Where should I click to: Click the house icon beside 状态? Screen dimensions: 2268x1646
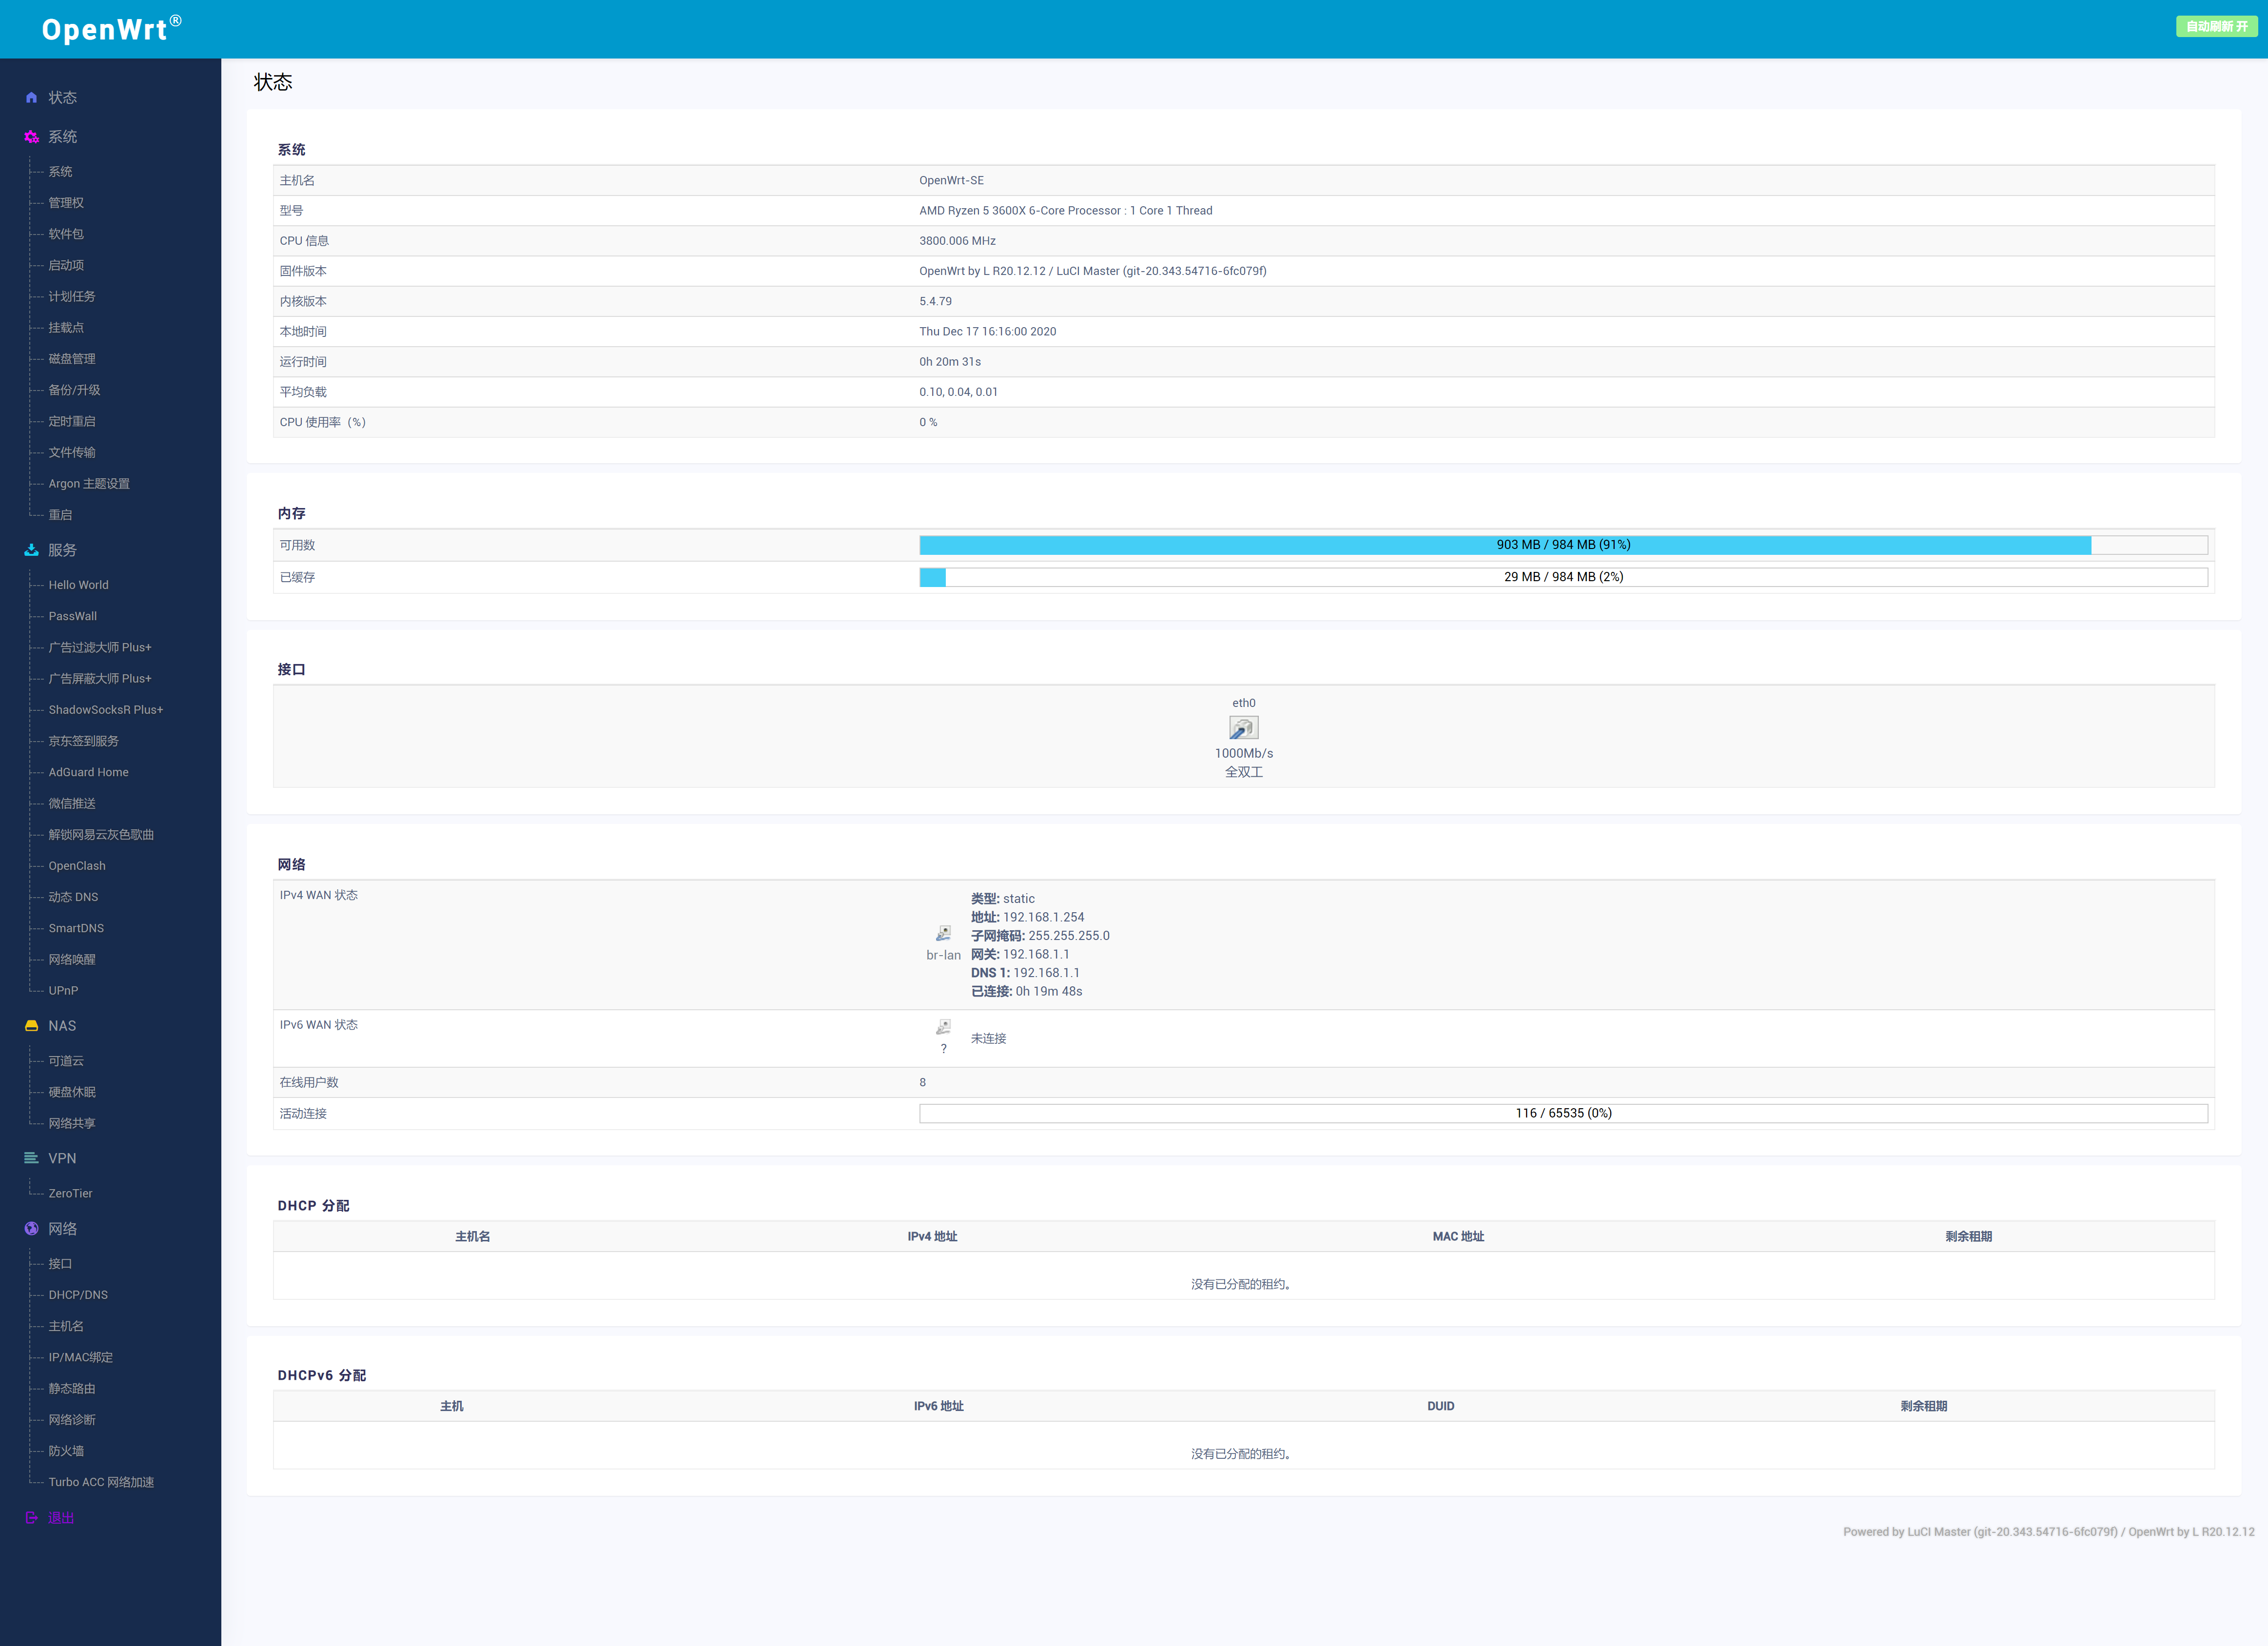[31, 97]
